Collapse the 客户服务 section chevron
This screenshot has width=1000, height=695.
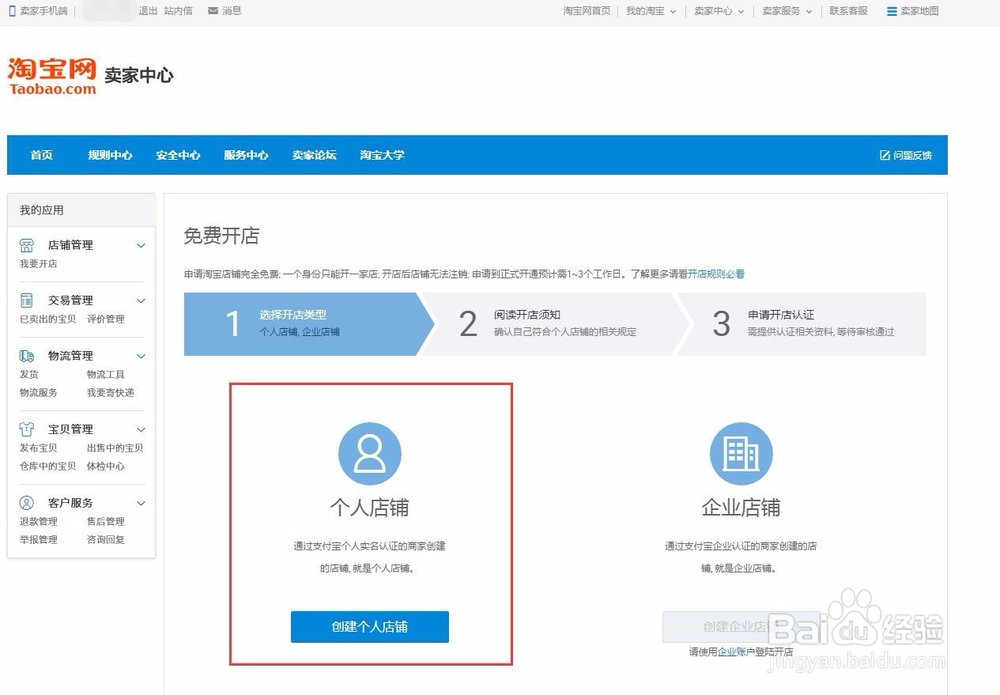(x=141, y=503)
